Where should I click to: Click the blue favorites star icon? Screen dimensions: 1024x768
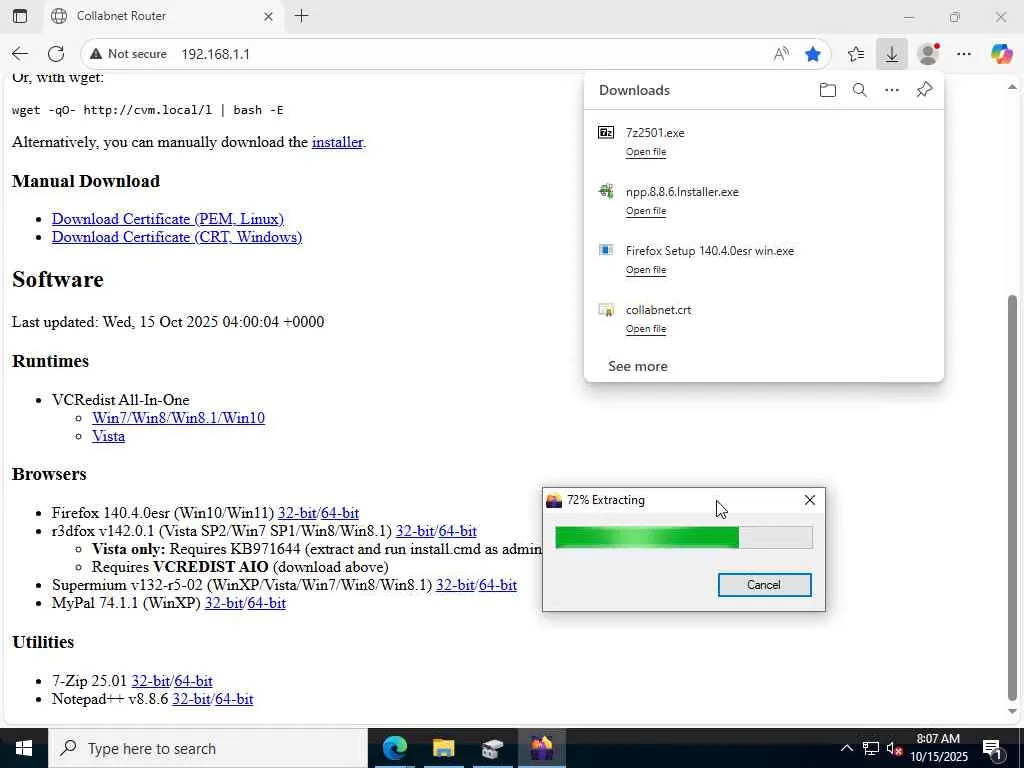pos(812,54)
